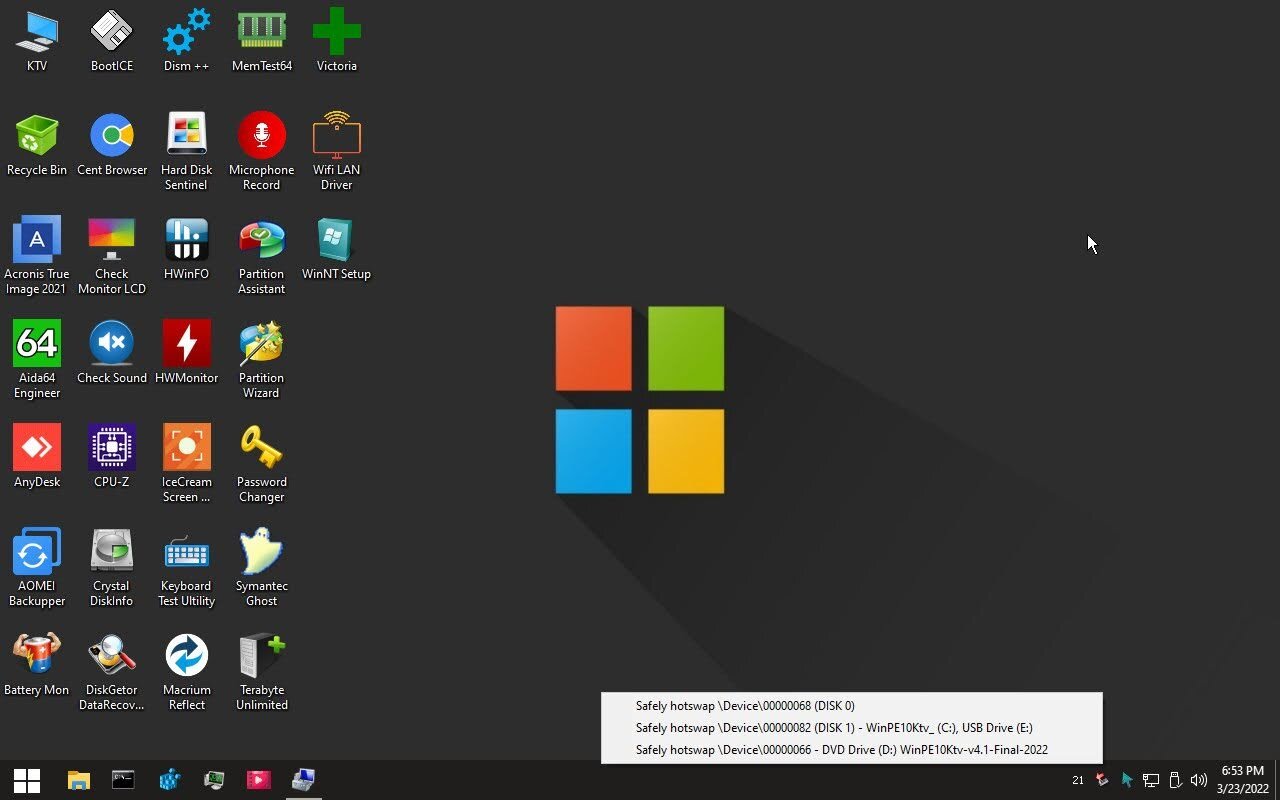The height and width of the screenshot is (800, 1280).
Task: Launch the red media player taskbar icon
Action: 259,780
